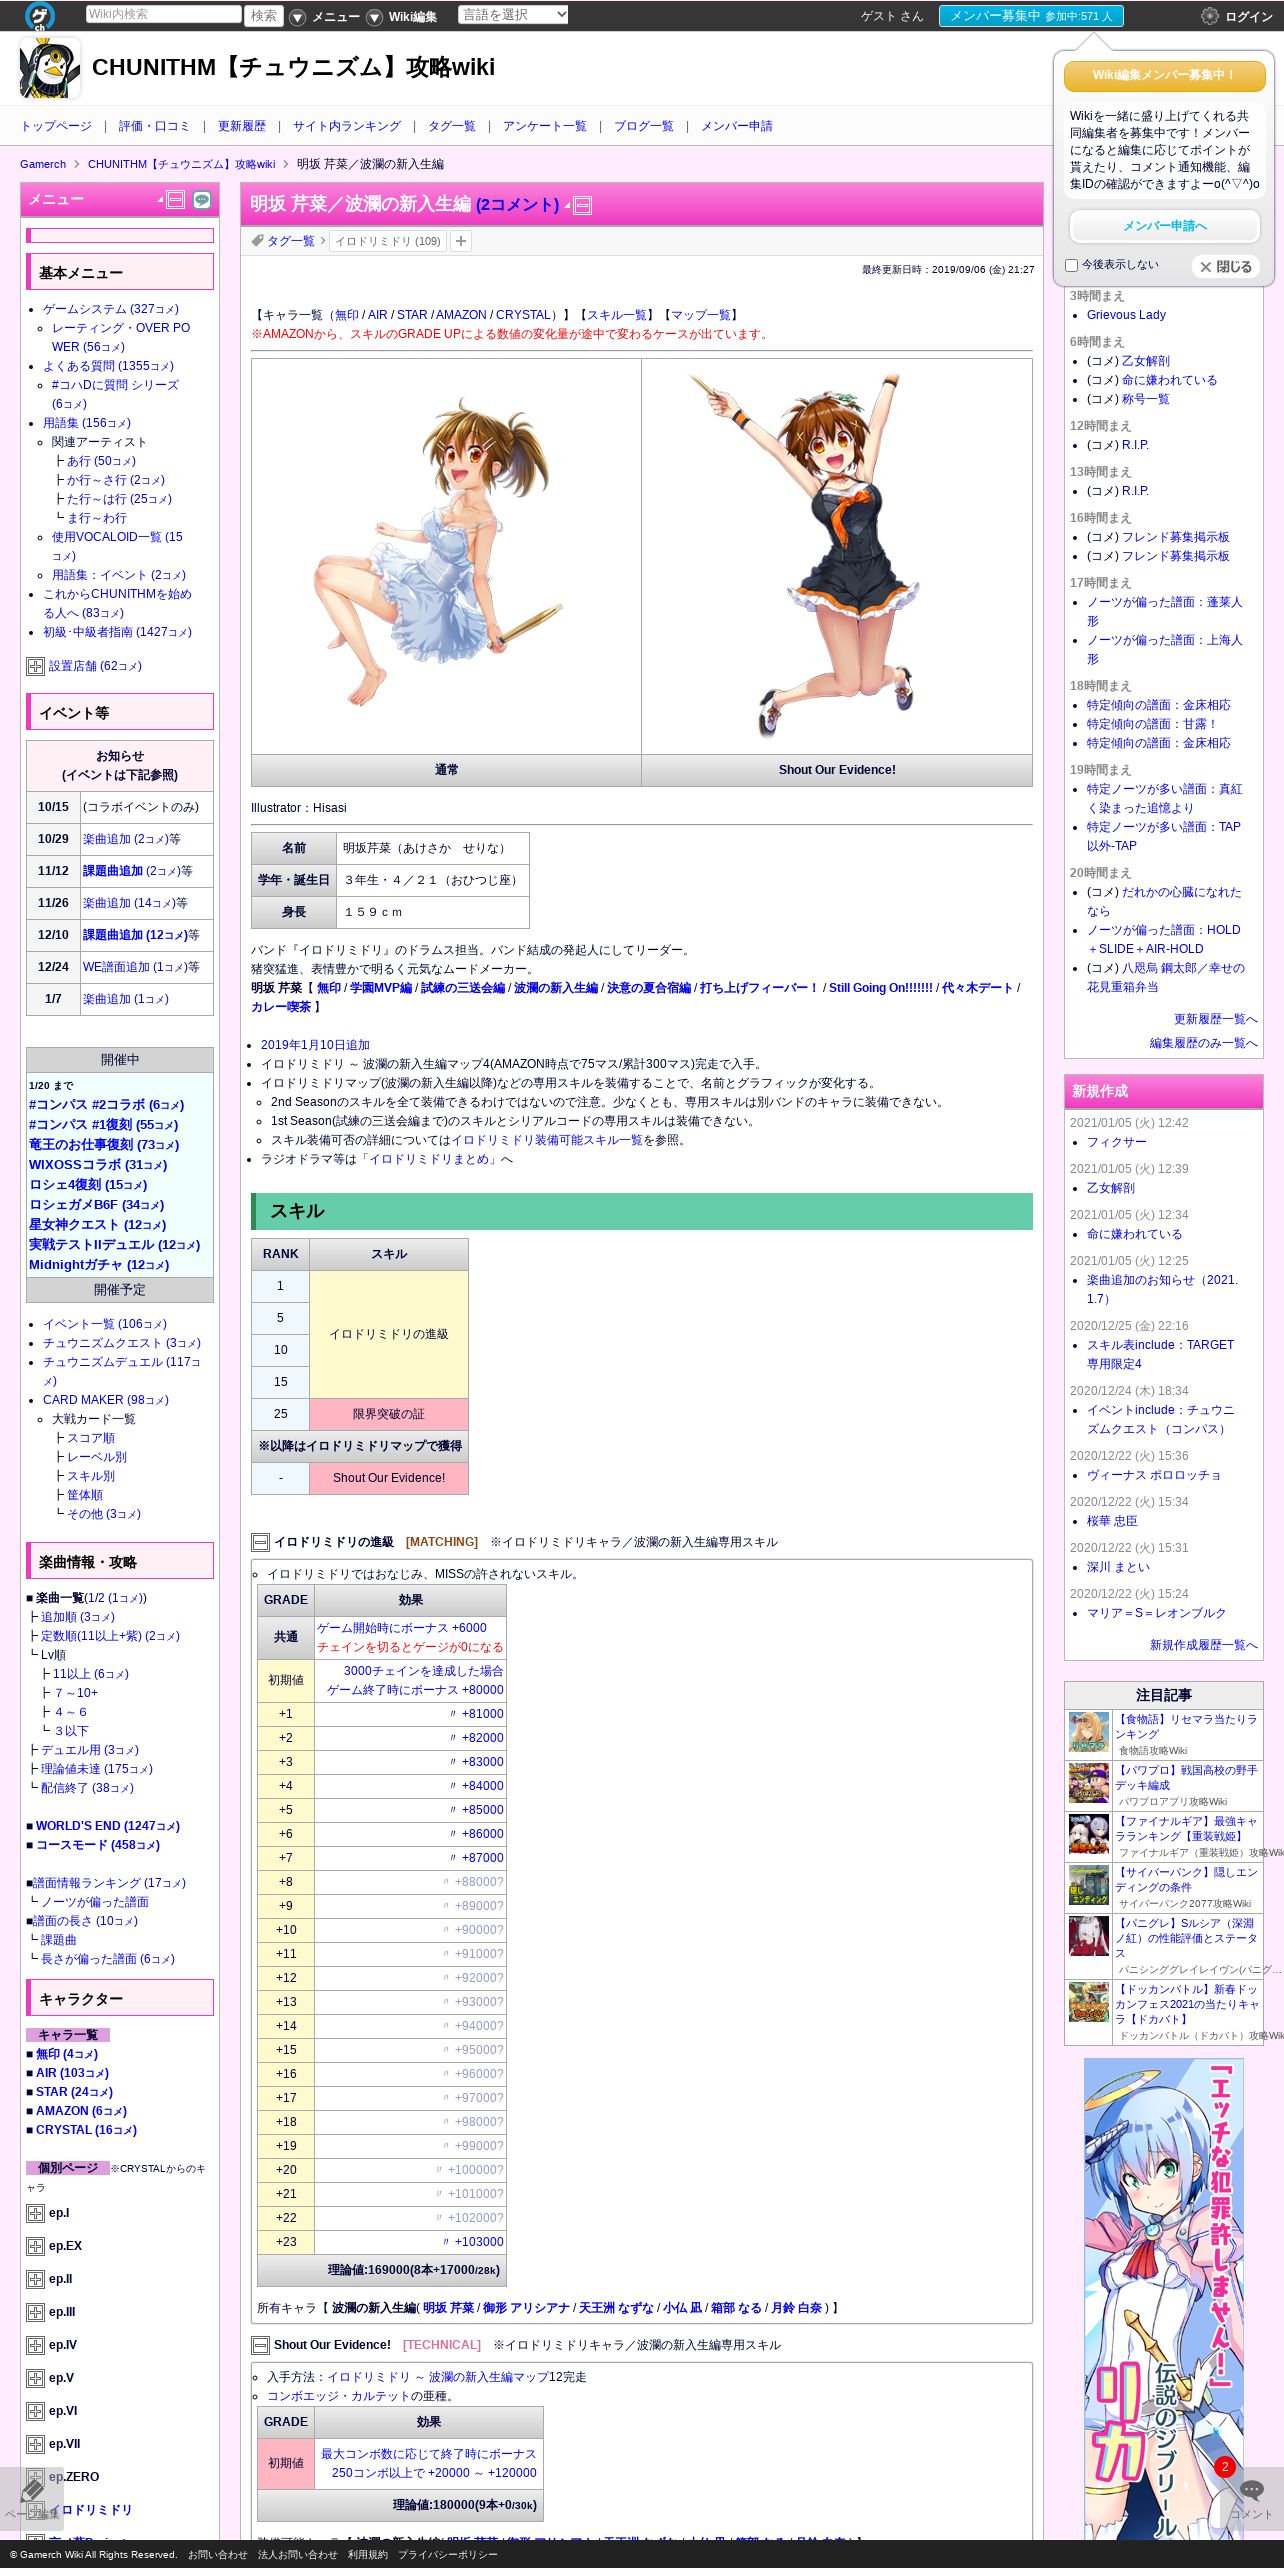Collapse the メニュー sidebar panel with its minus icon
This screenshot has height=2568, width=1284.
pyautogui.click(x=176, y=199)
